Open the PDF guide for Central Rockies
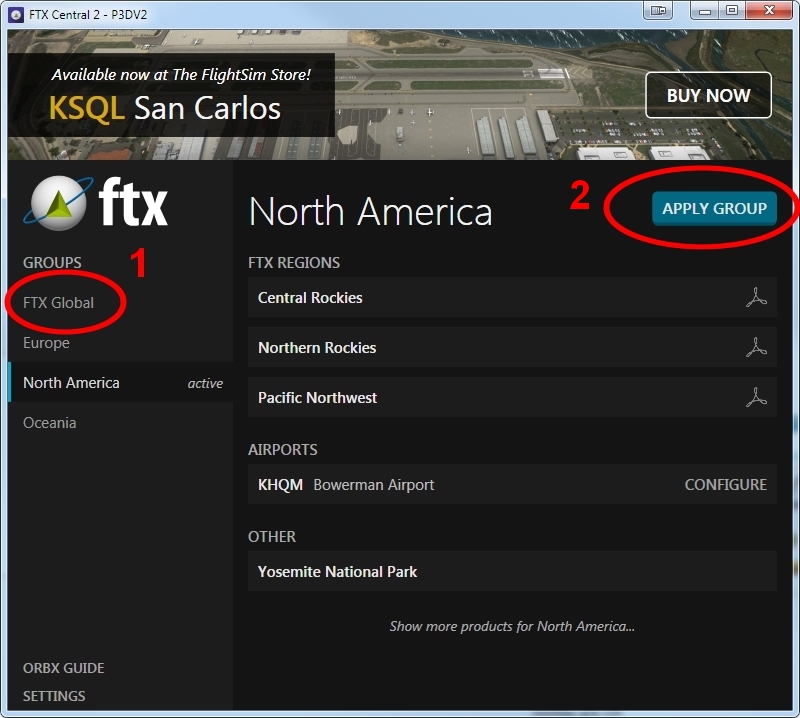800x718 pixels. pyautogui.click(x=756, y=298)
